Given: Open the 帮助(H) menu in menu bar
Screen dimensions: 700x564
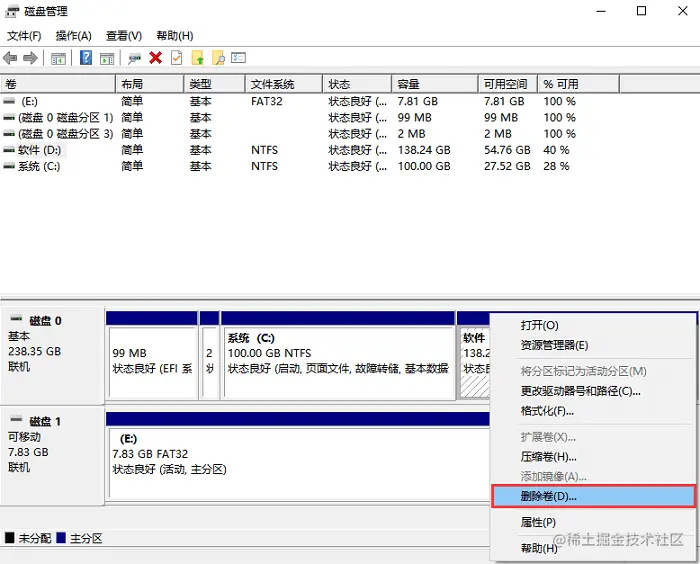Looking at the screenshot, I should pyautogui.click(x=175, y=36).
